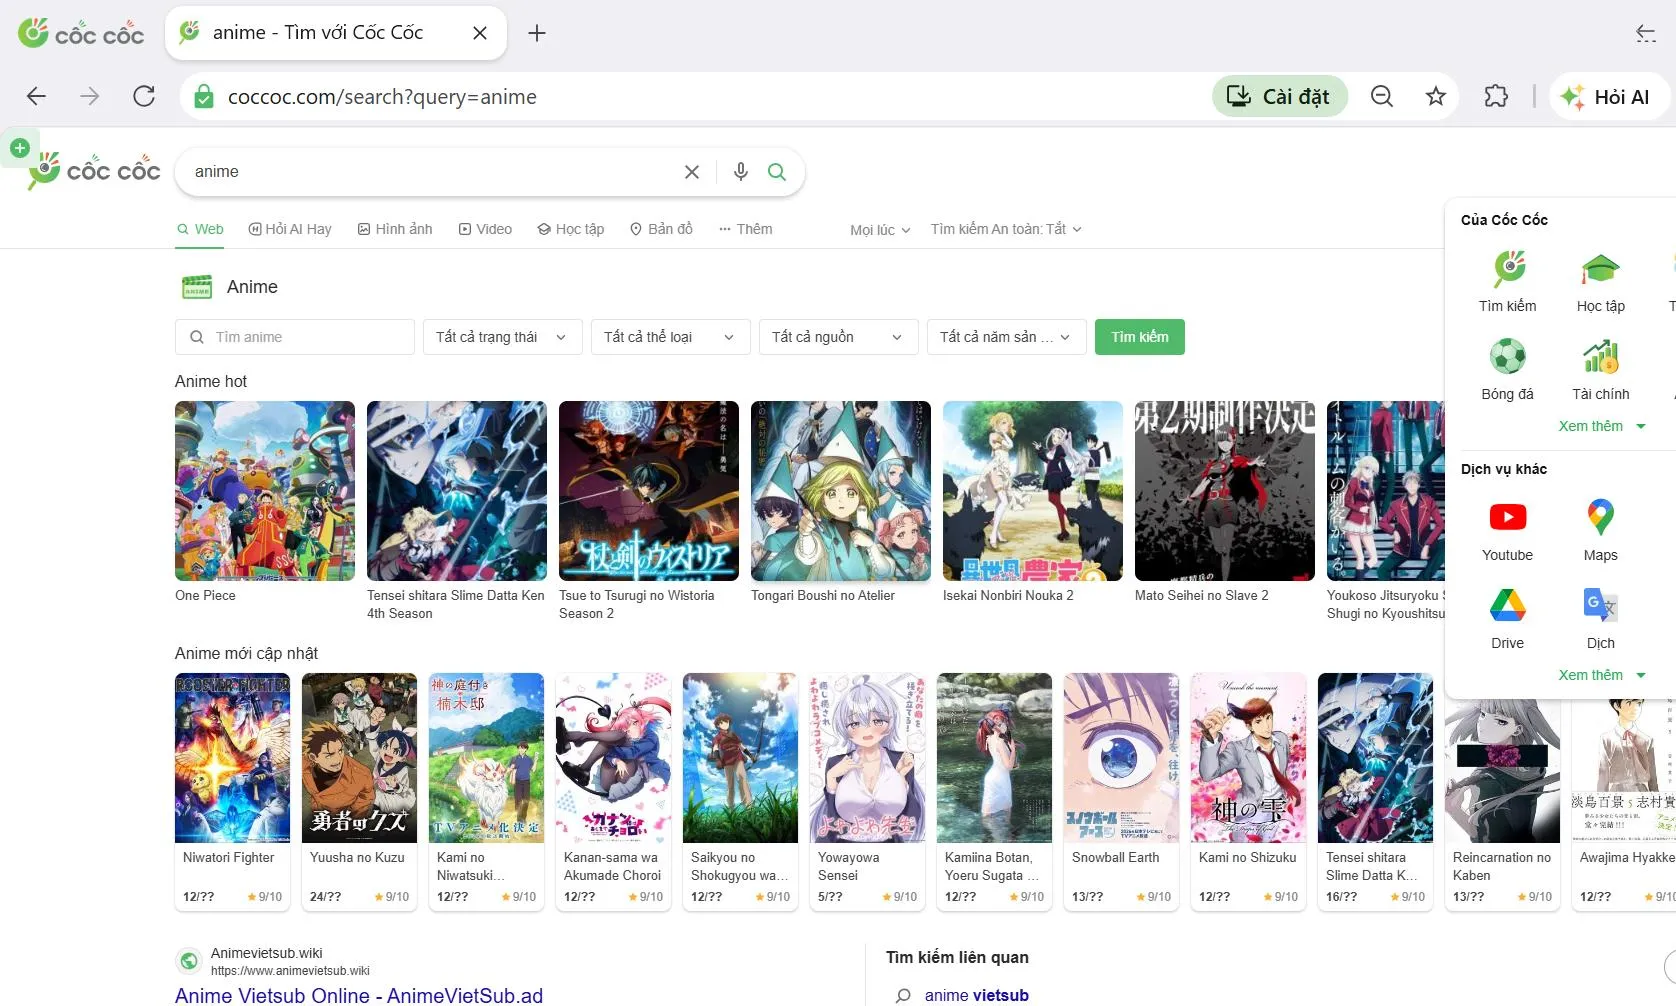Switch to the Web tab
The image size is (1676, 1006).
[200, 229]
